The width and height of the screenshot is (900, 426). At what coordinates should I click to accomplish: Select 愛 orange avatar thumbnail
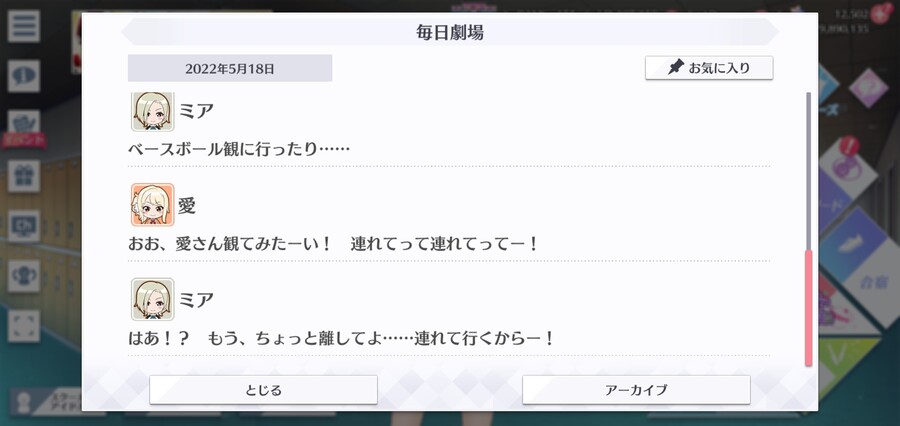pyautogui.click(x=152, y=205)
